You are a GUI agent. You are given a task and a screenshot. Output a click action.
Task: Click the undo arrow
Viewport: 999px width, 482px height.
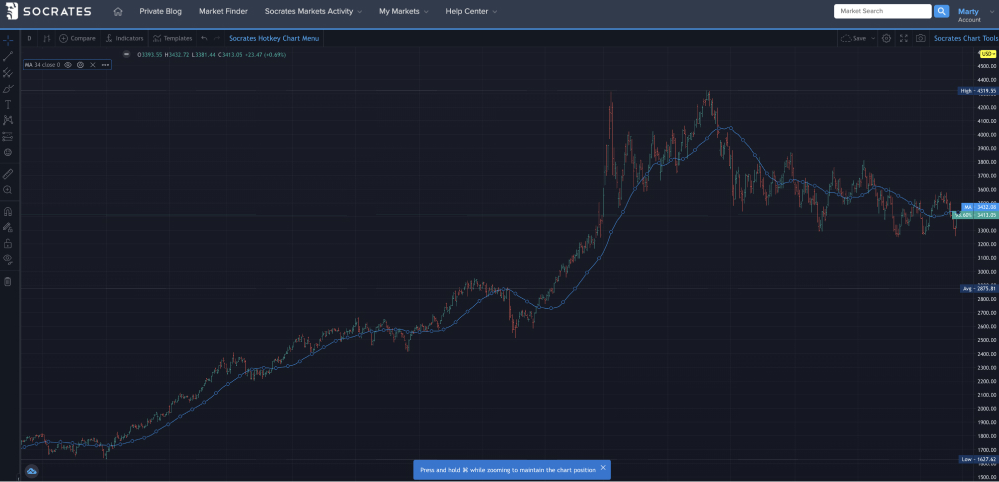point(204,38)
